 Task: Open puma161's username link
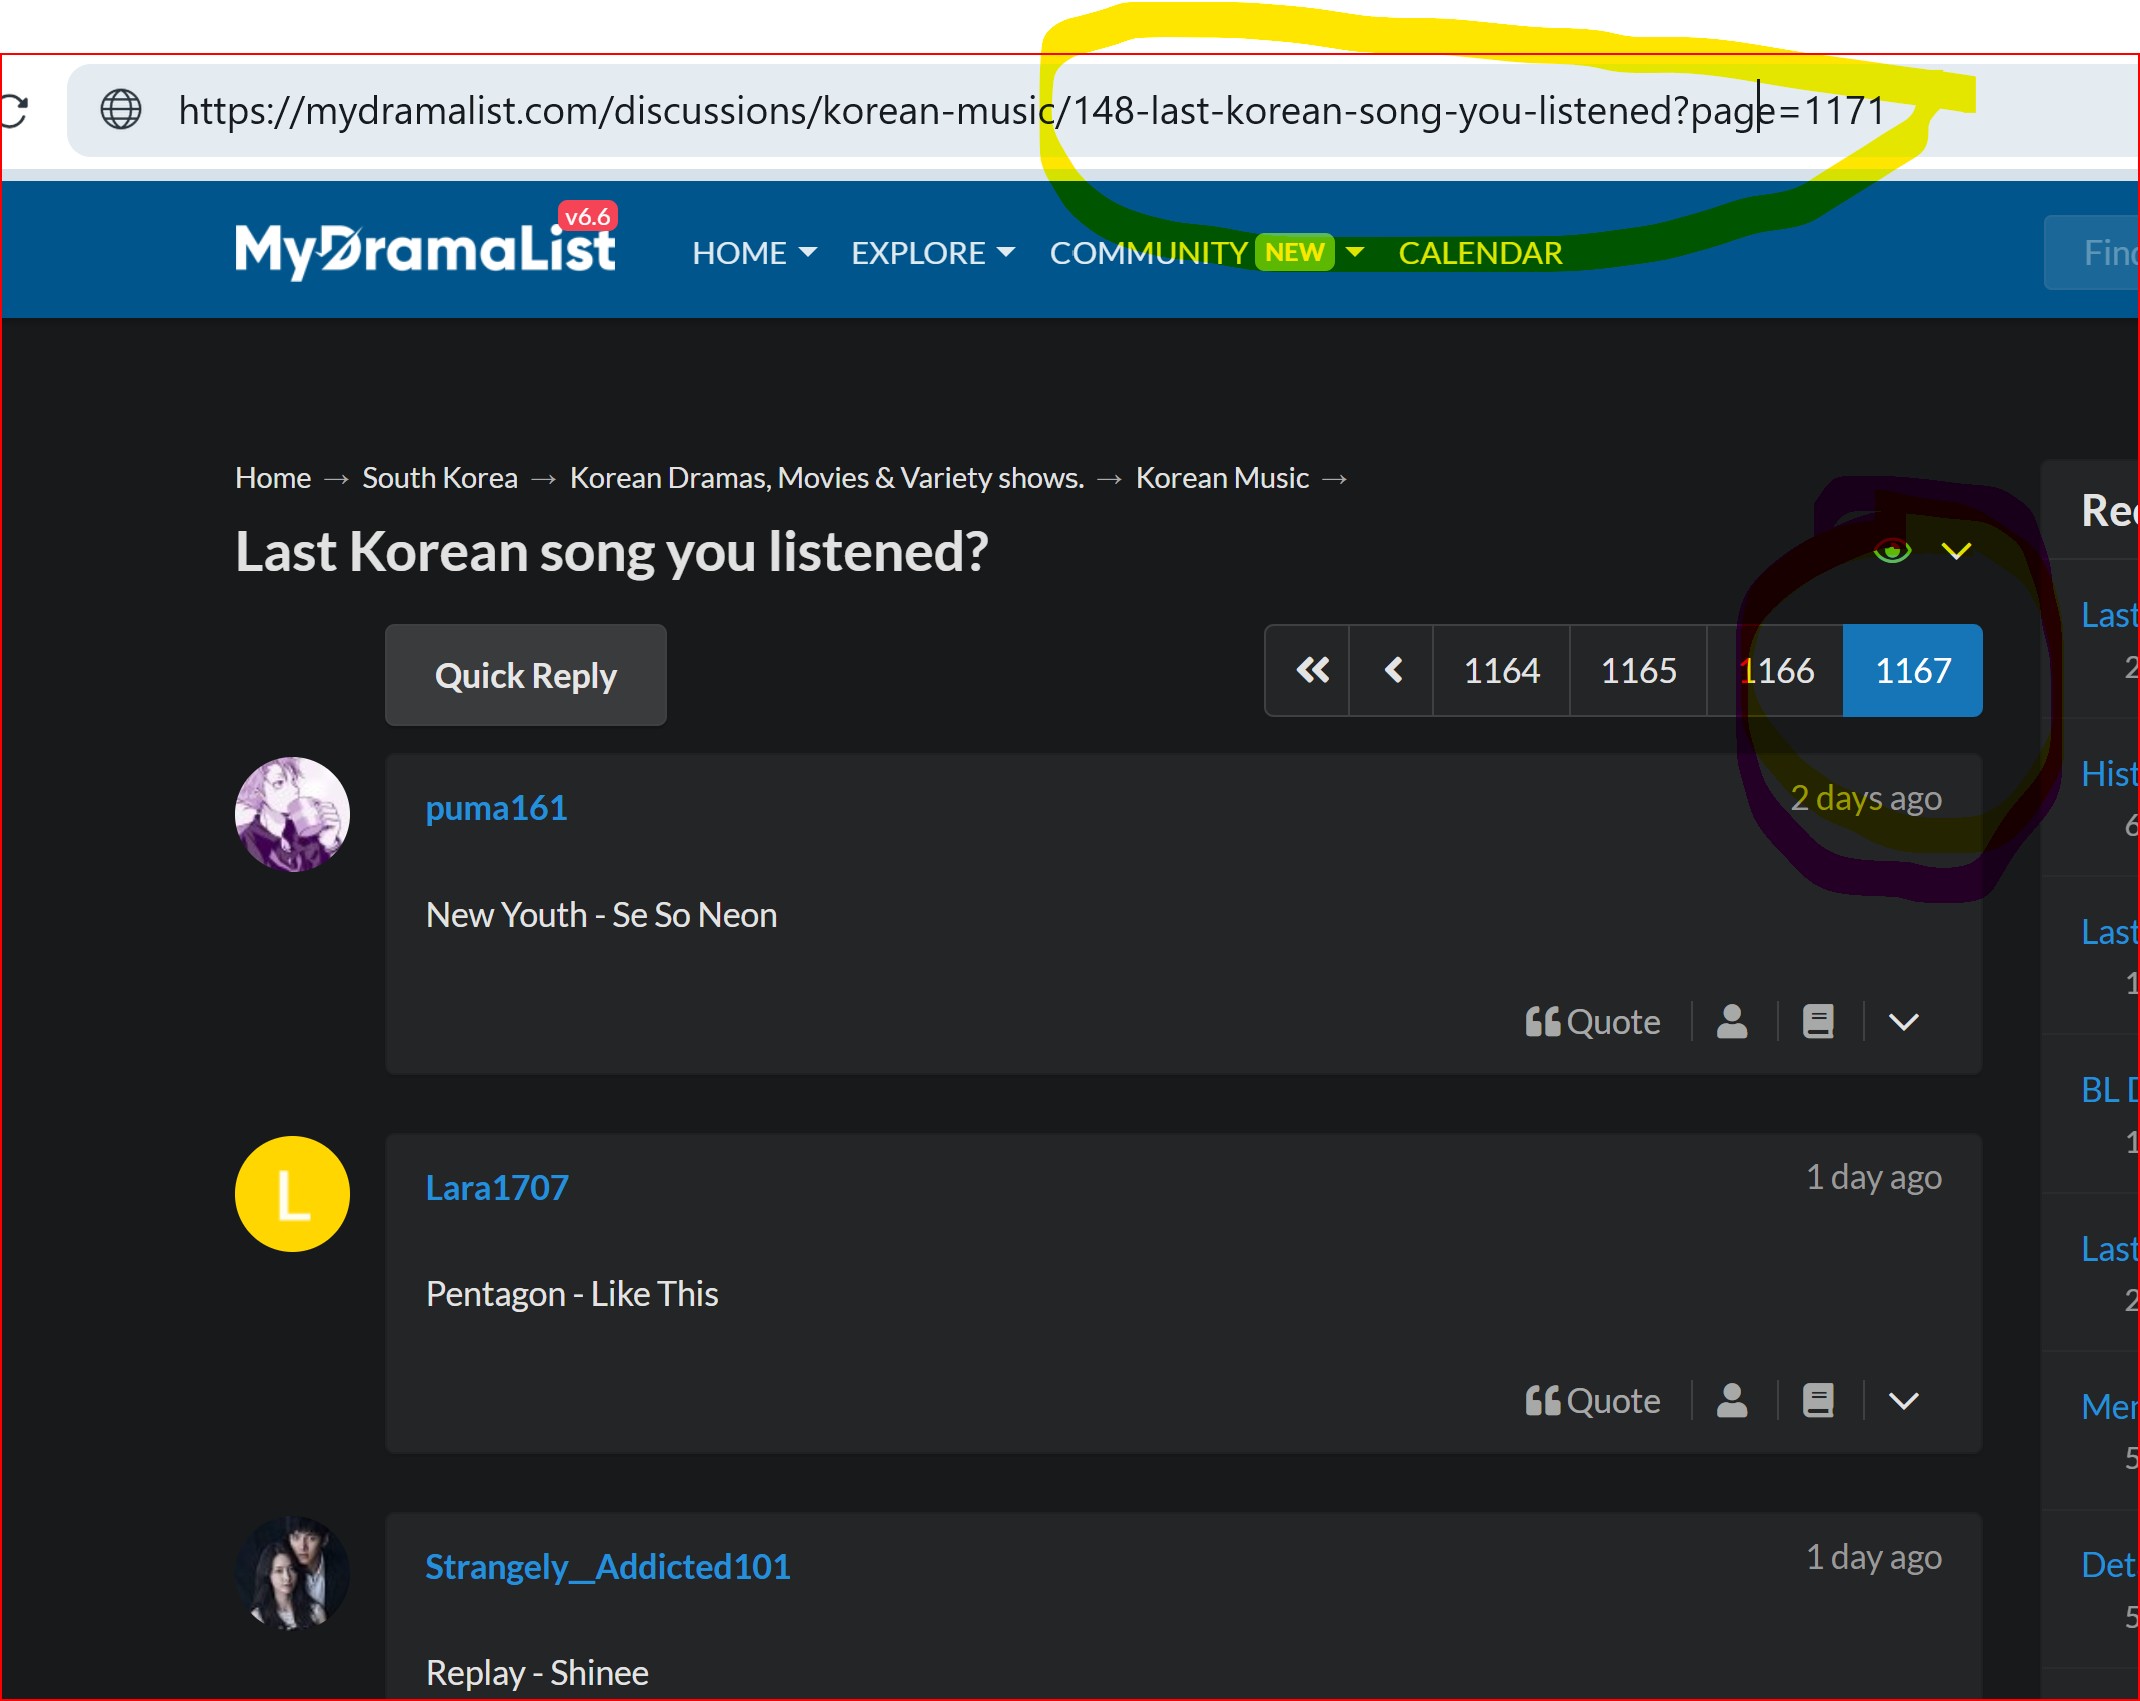tap(496, 808)
